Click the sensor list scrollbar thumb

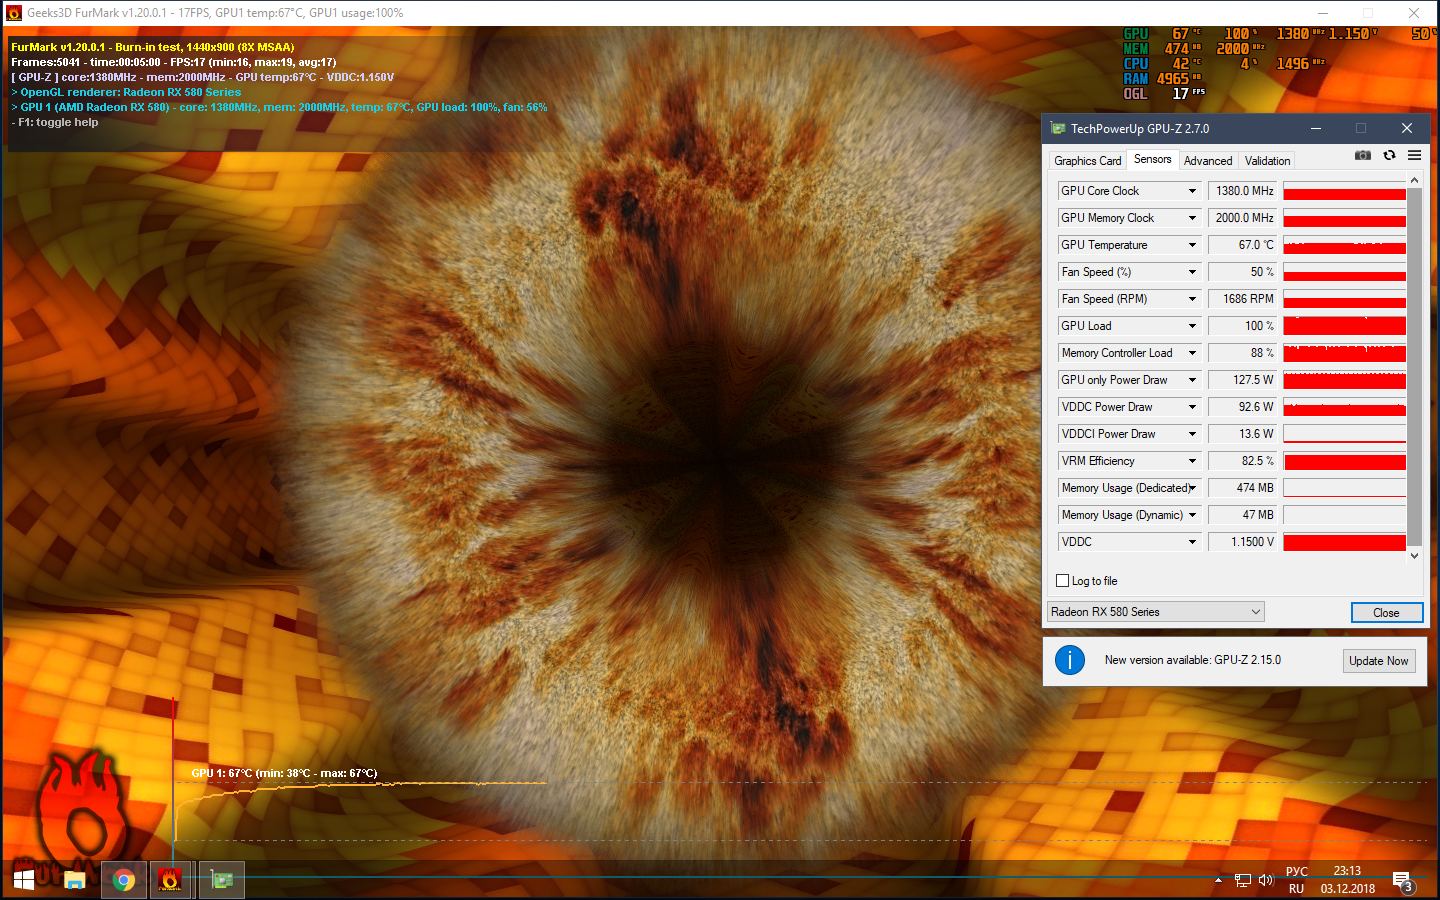coord(1414,366)
